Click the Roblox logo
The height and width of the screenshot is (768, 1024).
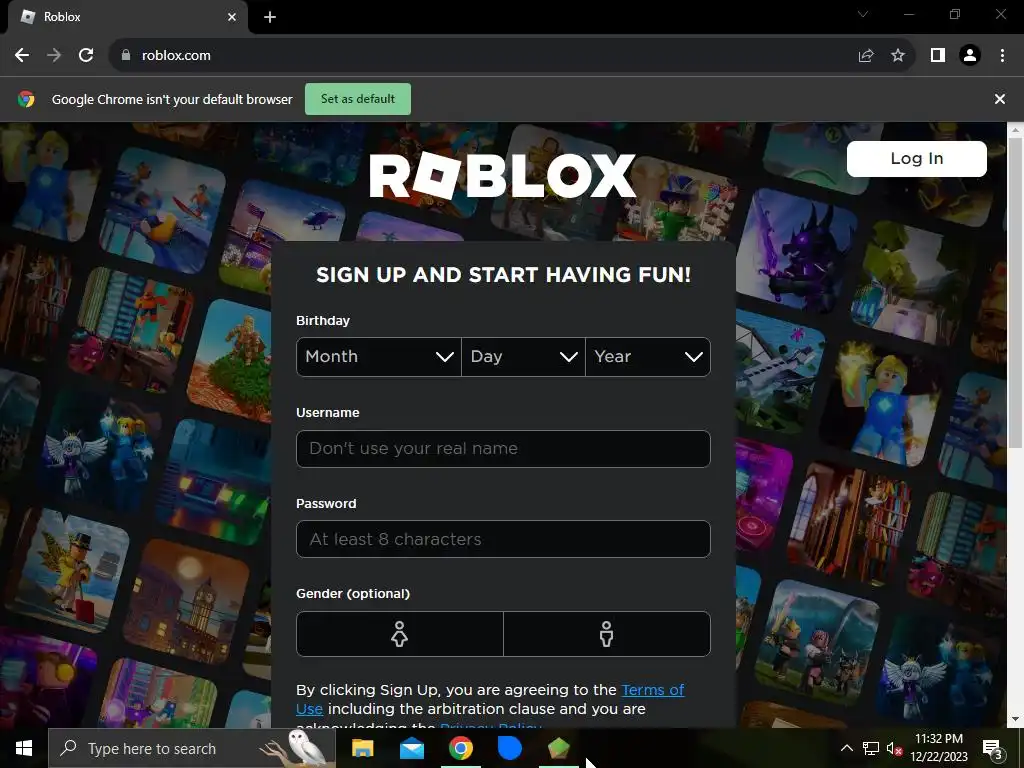[x=502, y=175]
